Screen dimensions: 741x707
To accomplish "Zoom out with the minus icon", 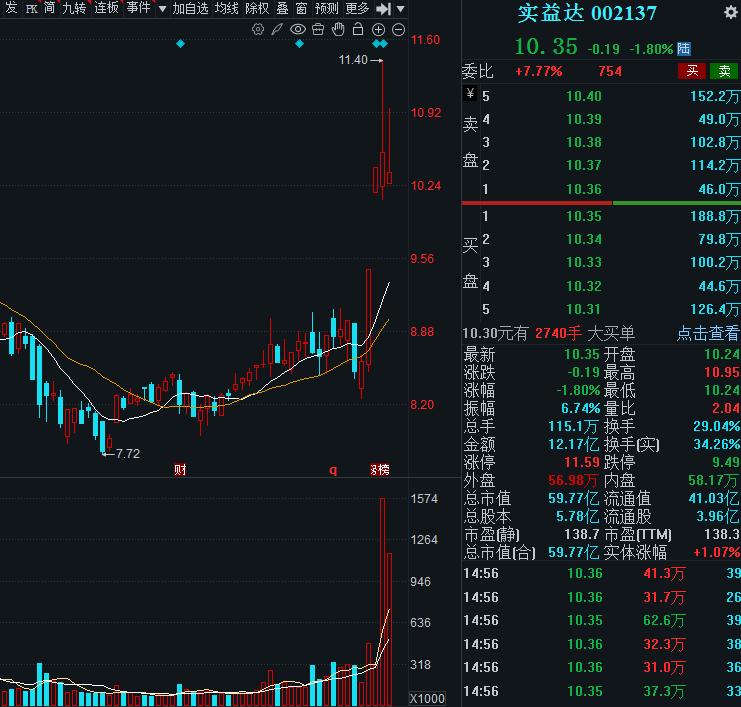I will (399, 30).
